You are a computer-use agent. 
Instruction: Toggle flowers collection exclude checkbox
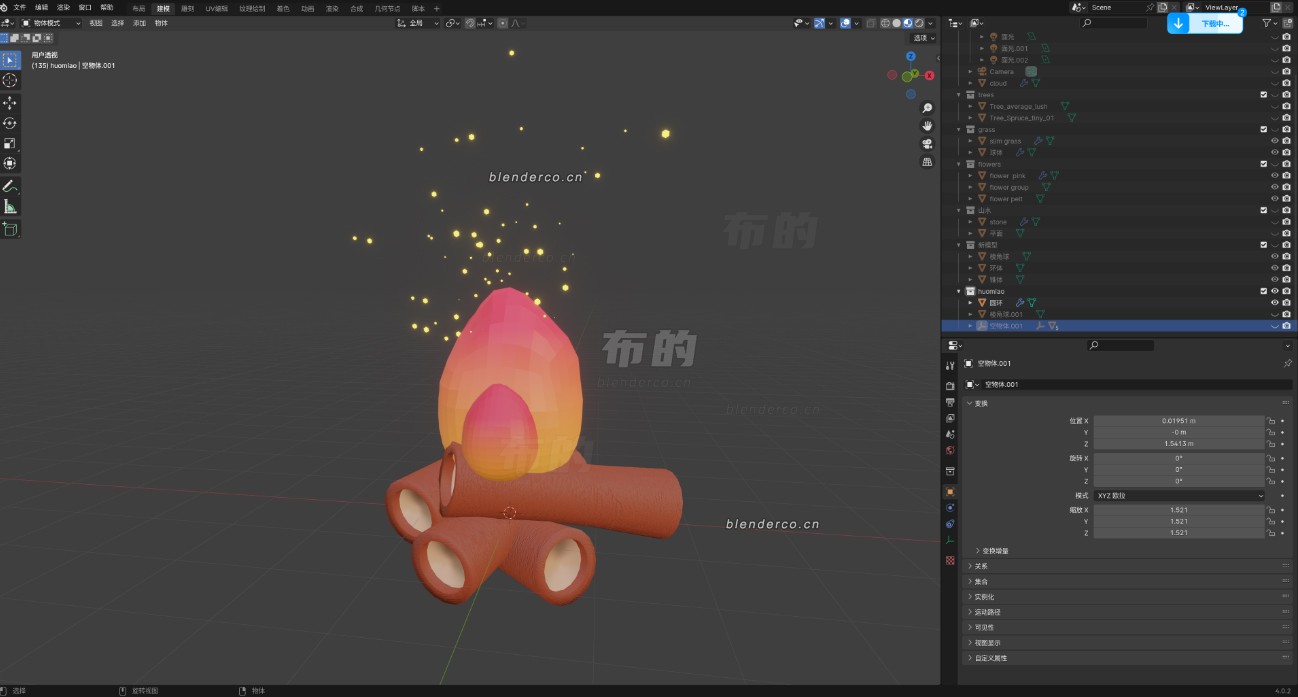point(1264,164)
